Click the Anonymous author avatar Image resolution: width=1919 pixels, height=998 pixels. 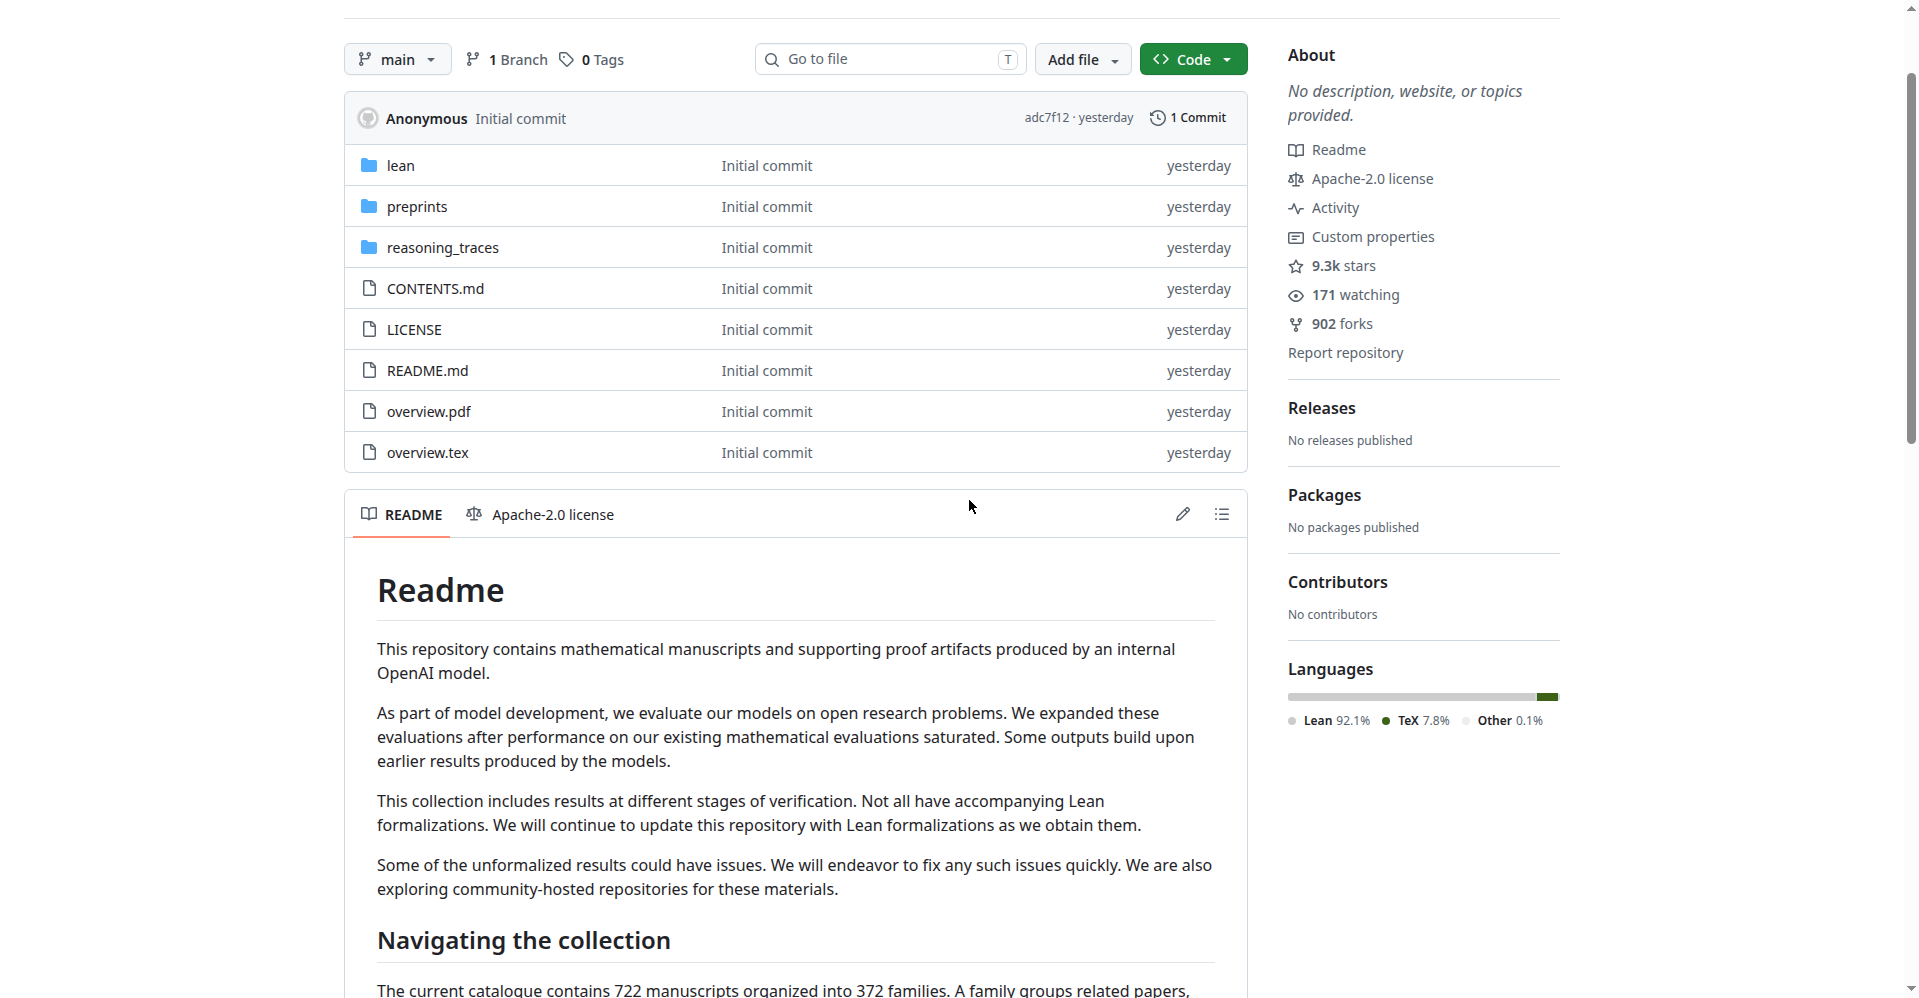pyautogui.click(x=368, y=118)
